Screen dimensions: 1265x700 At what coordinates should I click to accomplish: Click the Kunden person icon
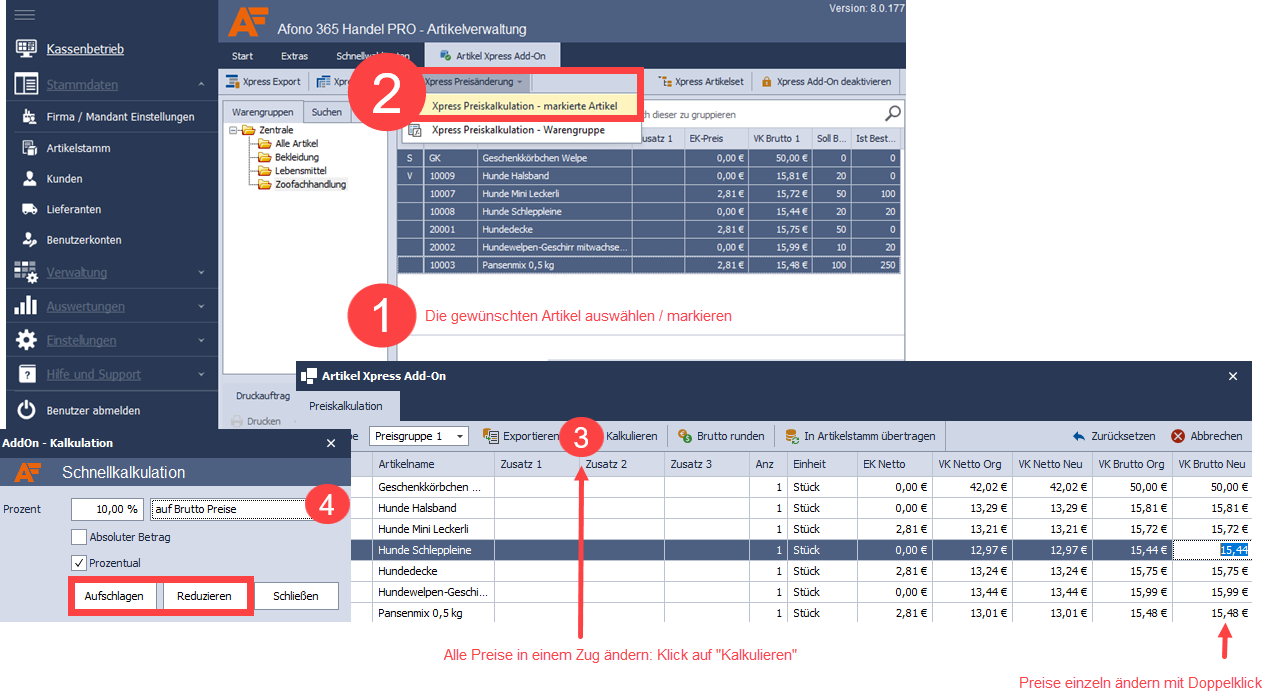tap(29, 178)
